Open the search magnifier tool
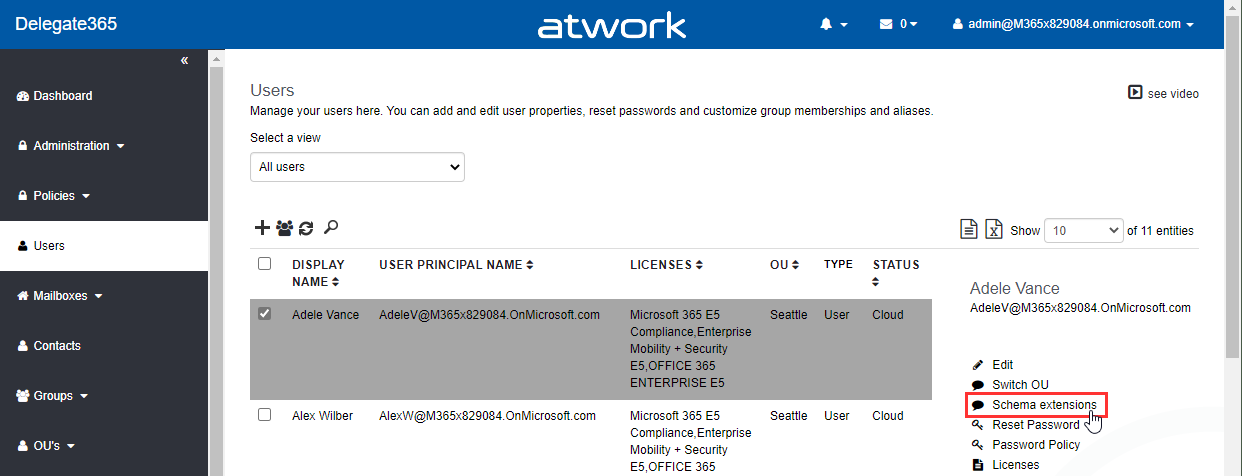1242x476 pixels. point(331,228)
